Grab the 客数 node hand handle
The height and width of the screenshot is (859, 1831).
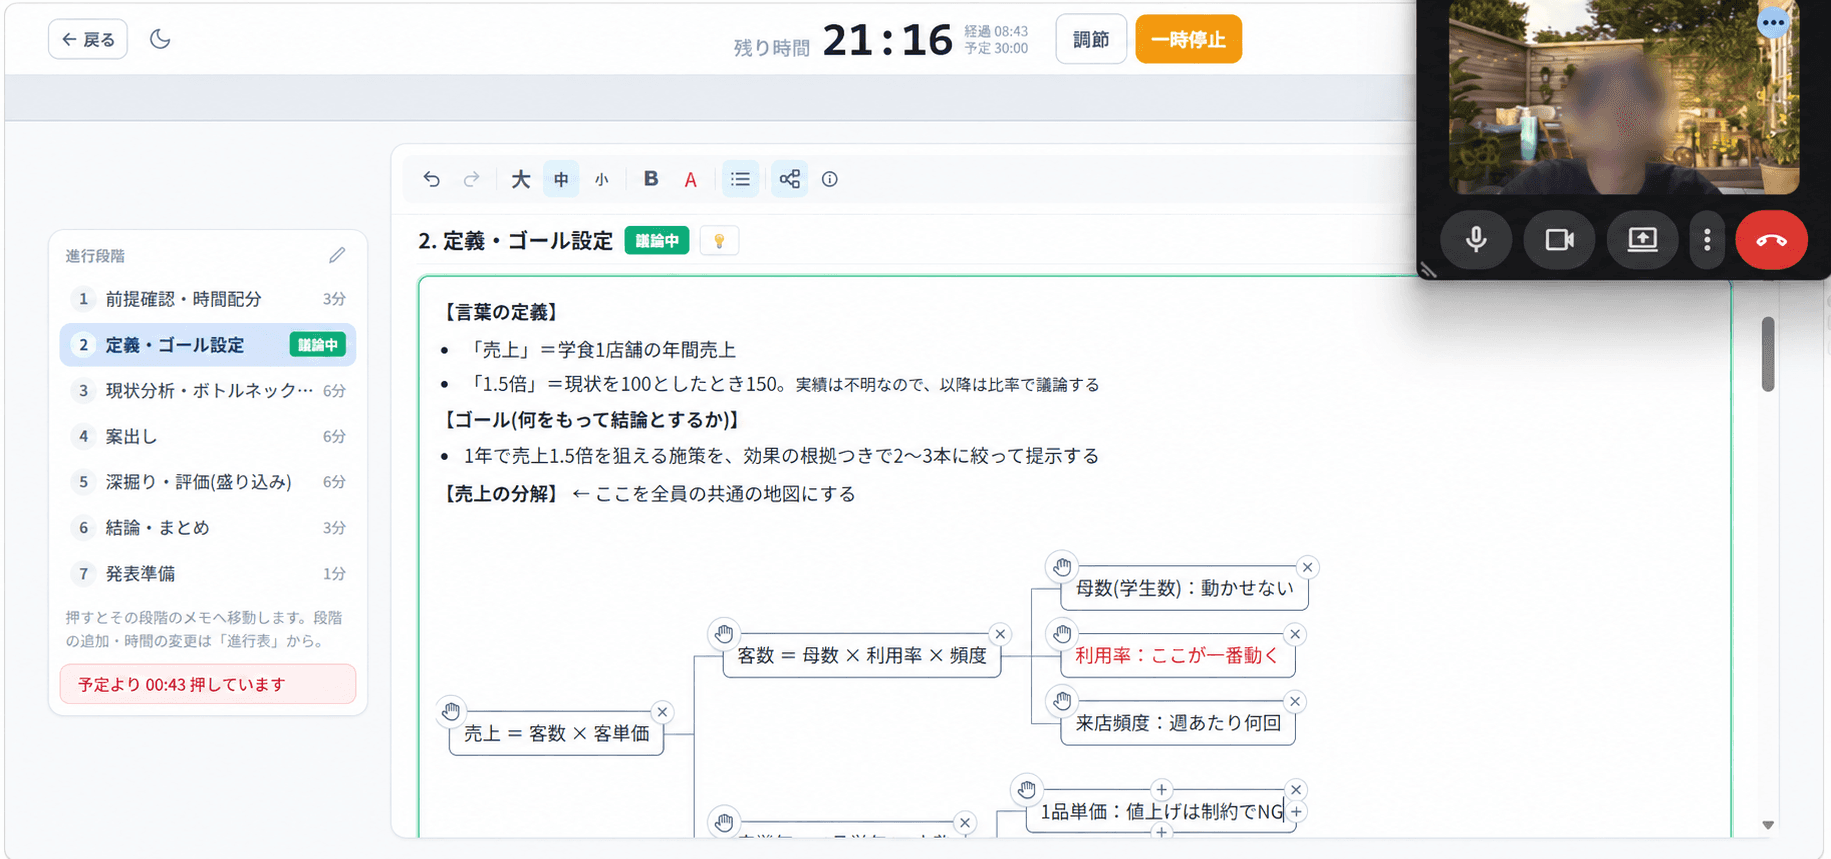[x=724, y=634]
